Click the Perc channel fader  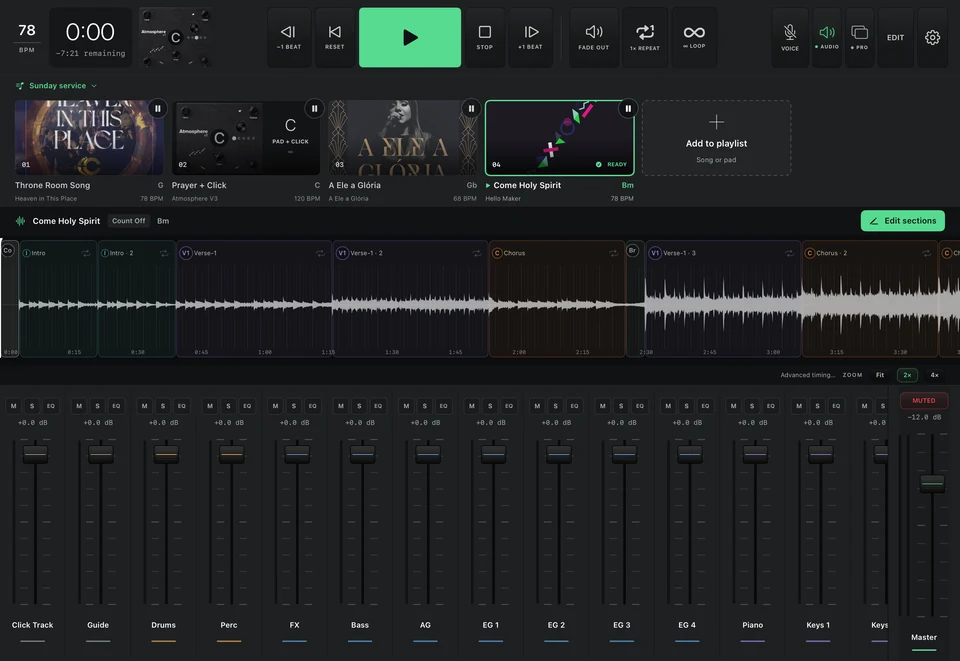231,454
